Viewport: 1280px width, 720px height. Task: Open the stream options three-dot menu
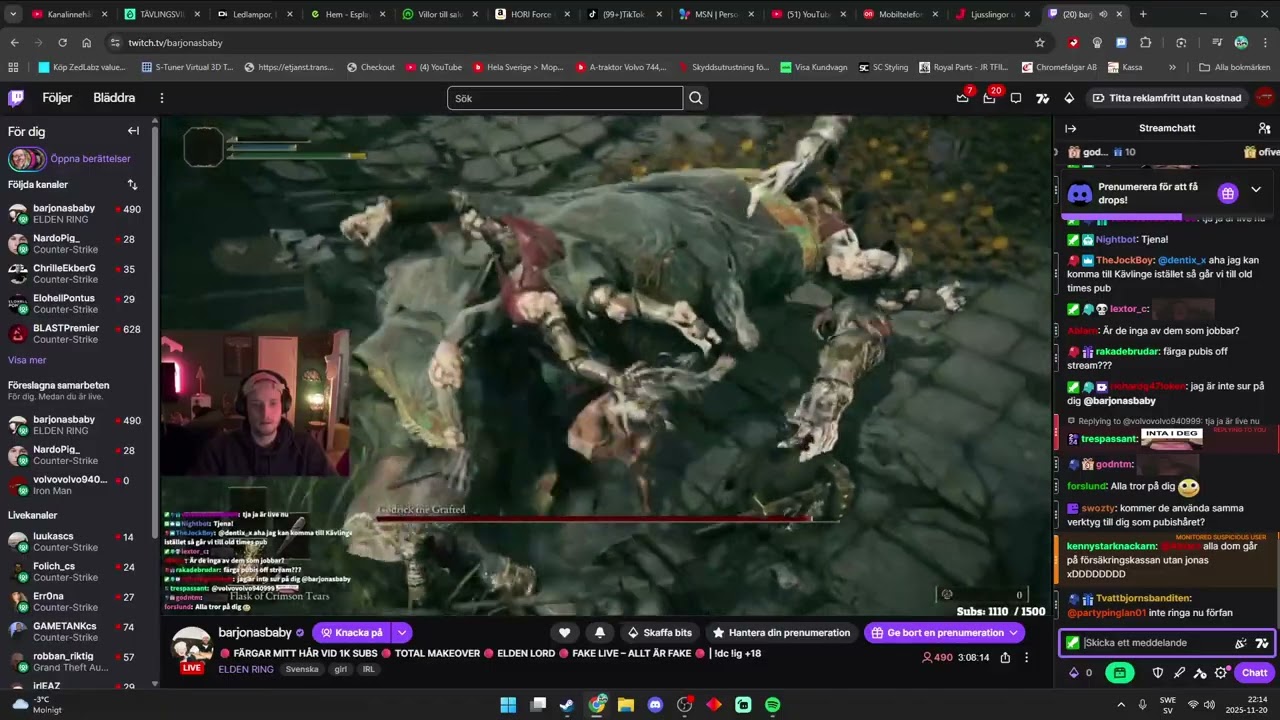coord(1026,658)
